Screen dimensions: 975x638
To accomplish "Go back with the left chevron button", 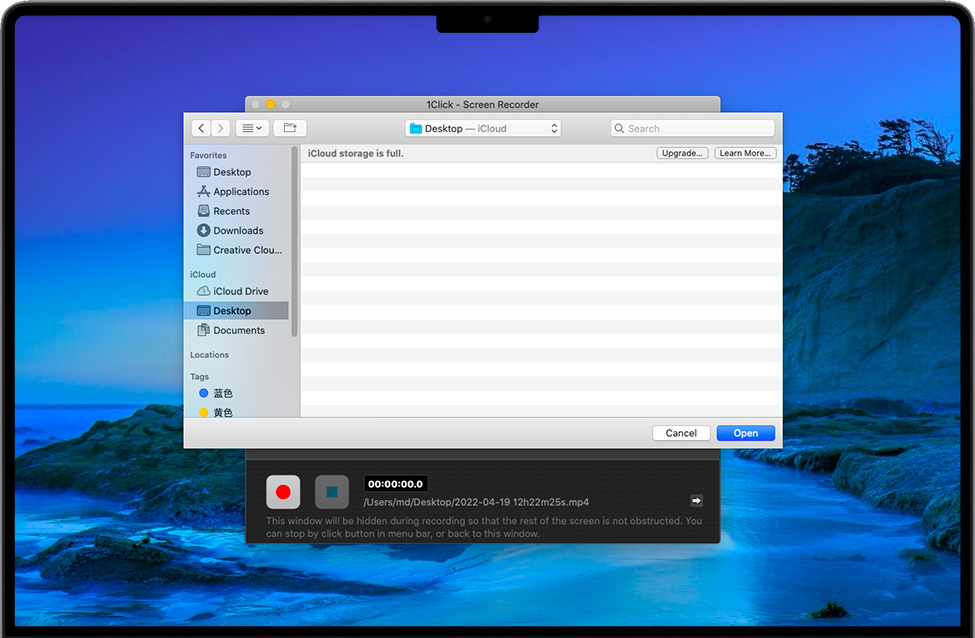I will (x=201, y=128).
